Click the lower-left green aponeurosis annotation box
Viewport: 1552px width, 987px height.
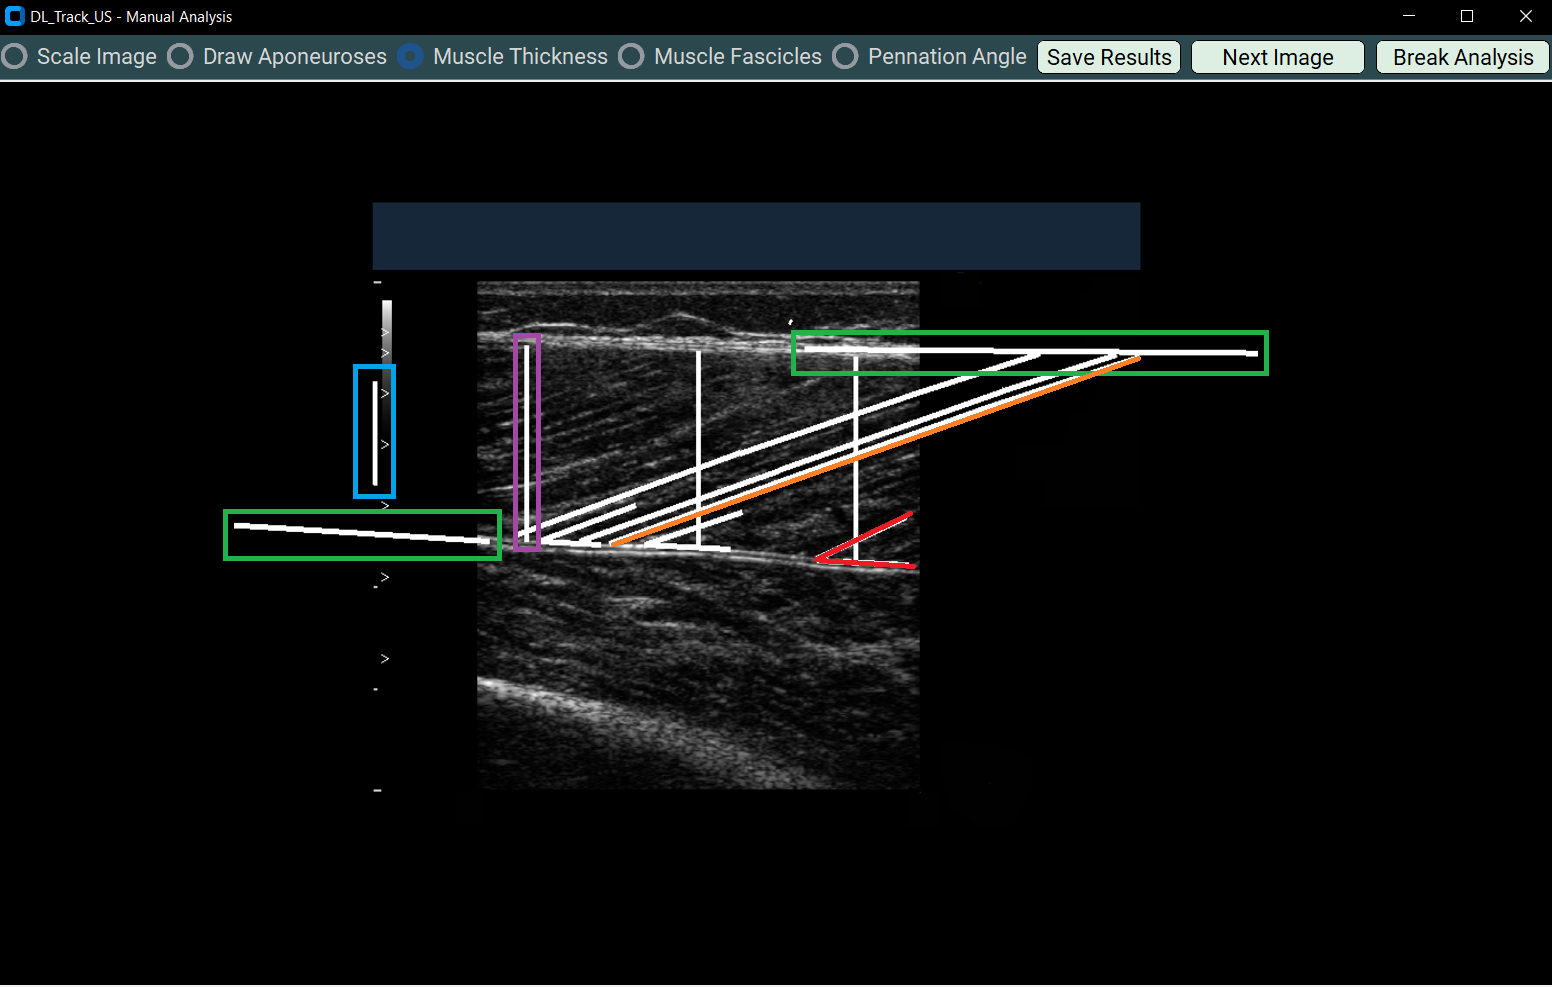click(x=362, y=534)
